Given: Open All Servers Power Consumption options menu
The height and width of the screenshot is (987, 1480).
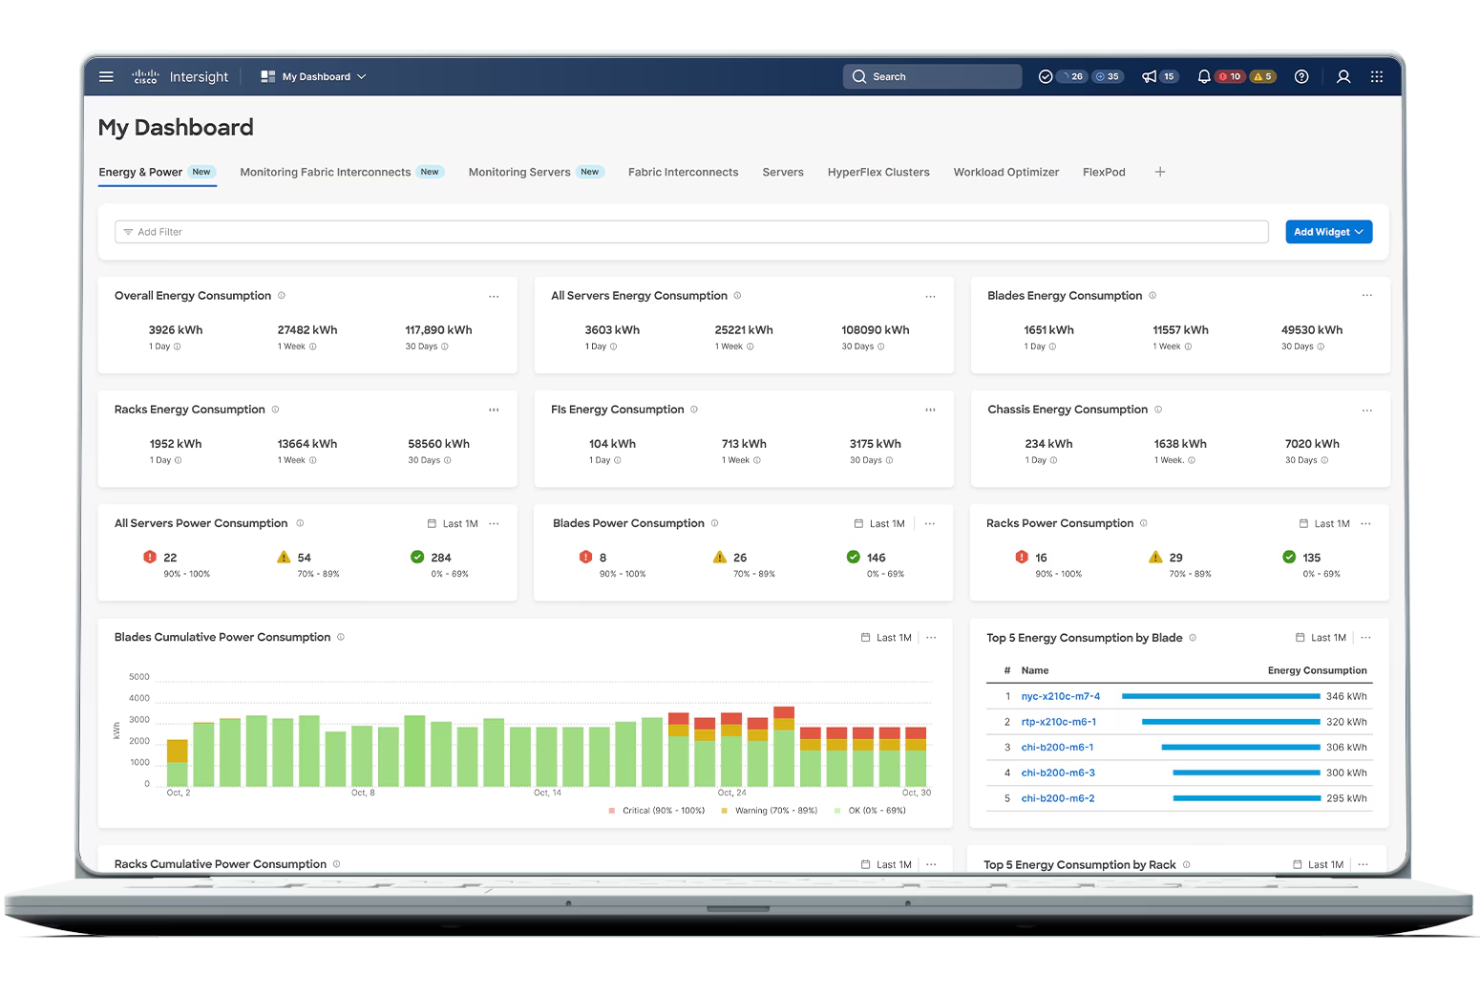Looking at the screenshot, I should (494, 524).
